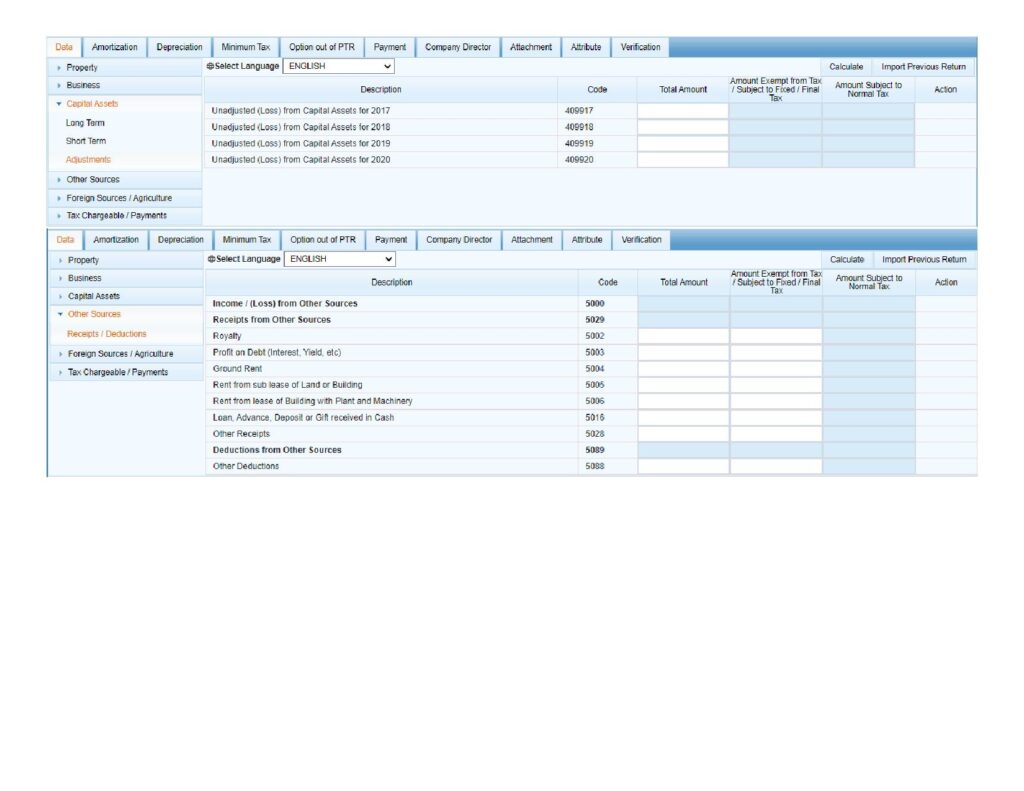The height and width of the screenshot is (791, 1024).
Task: Open language dropdown above Unadjusted Loss table
Action: pyautogui.click(x=339, y=66)
